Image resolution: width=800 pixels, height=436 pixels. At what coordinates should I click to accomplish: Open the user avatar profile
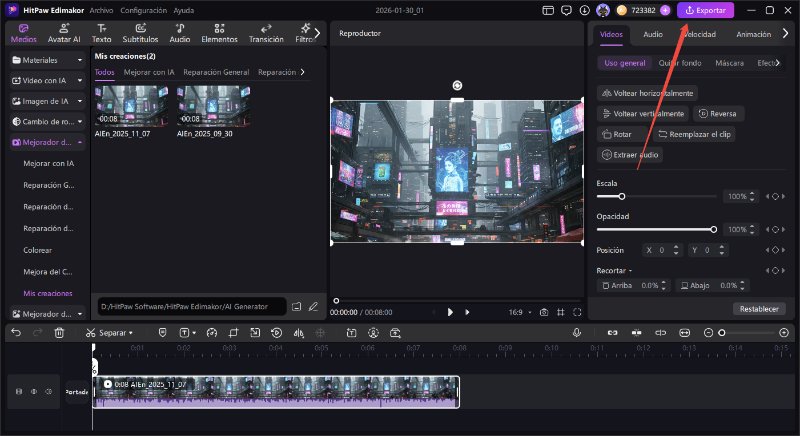pos(603,10)
